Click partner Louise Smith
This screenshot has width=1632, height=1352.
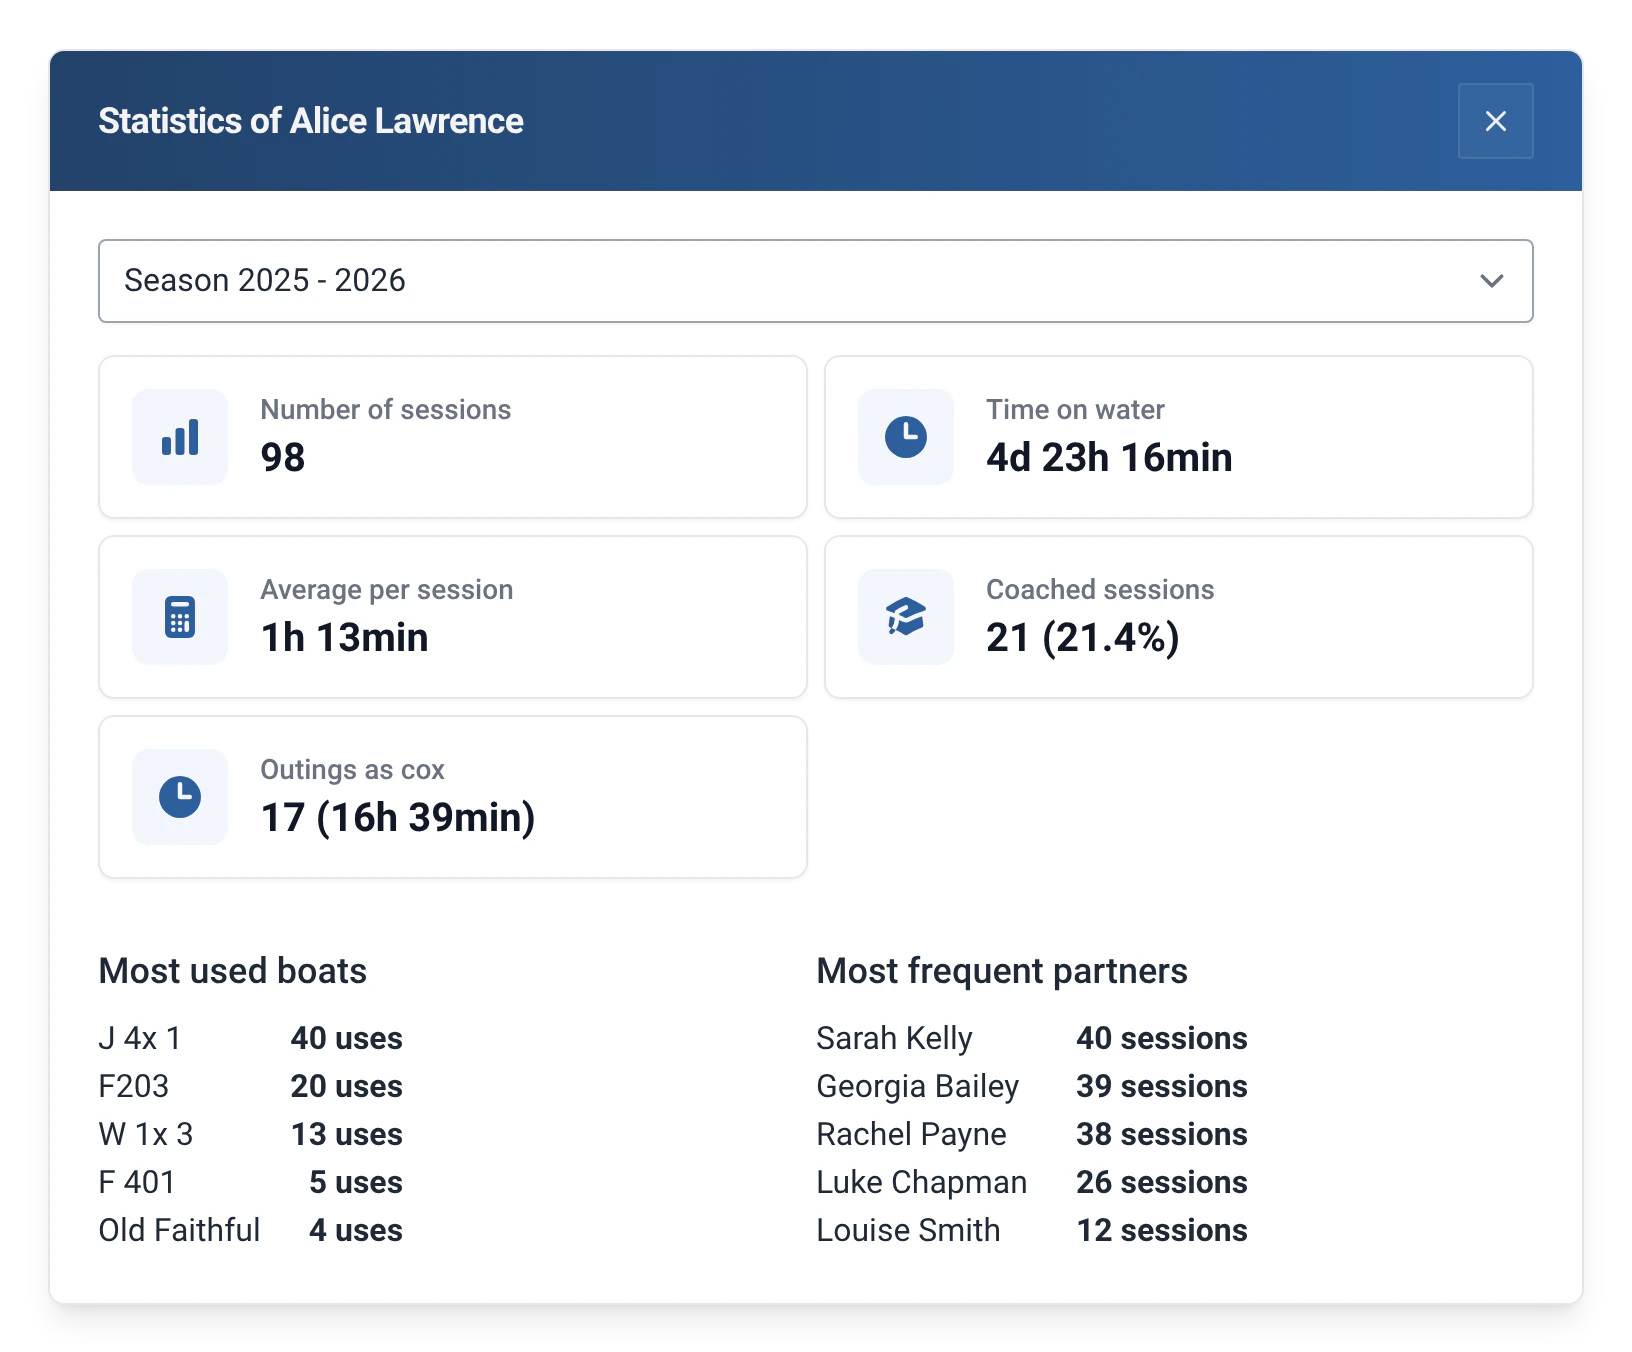[x=908, y=1230]
